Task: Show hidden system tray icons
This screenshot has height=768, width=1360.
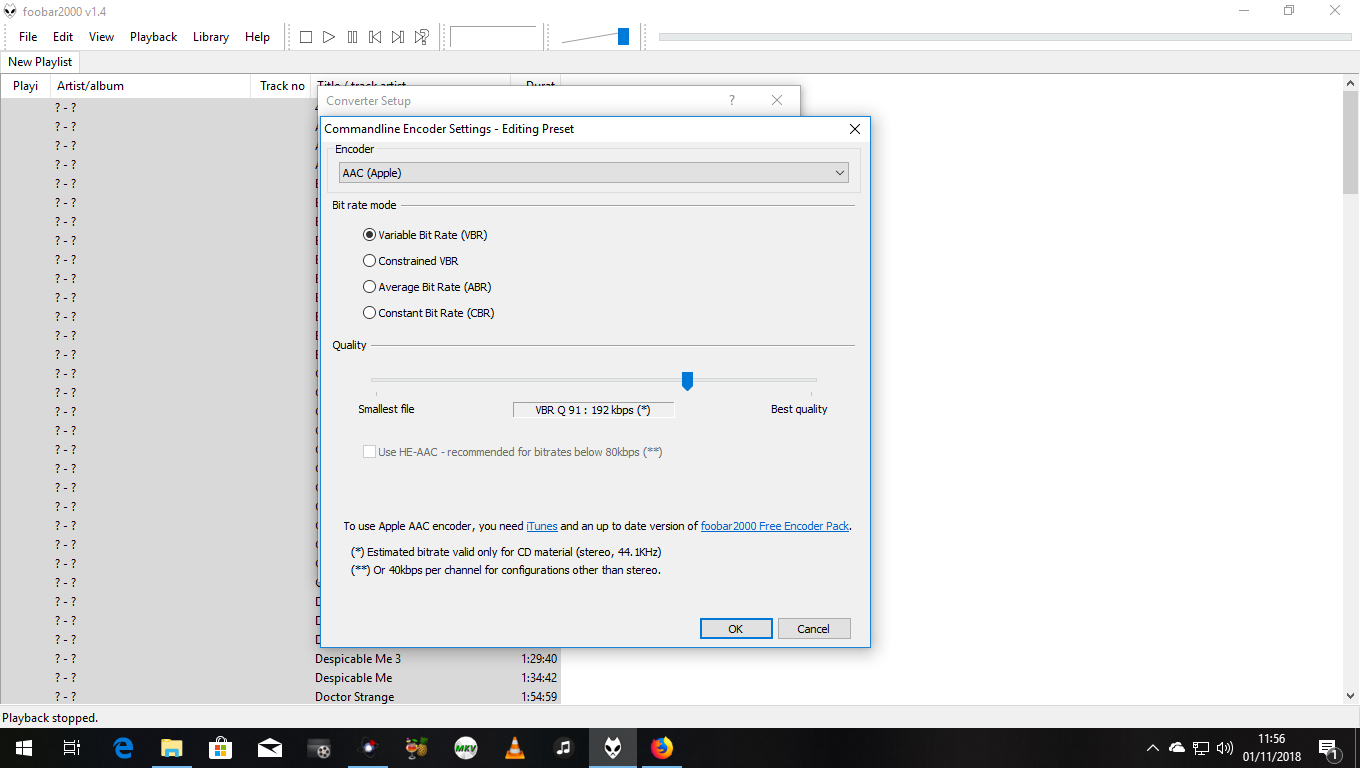Action: tap(1153, 747)
